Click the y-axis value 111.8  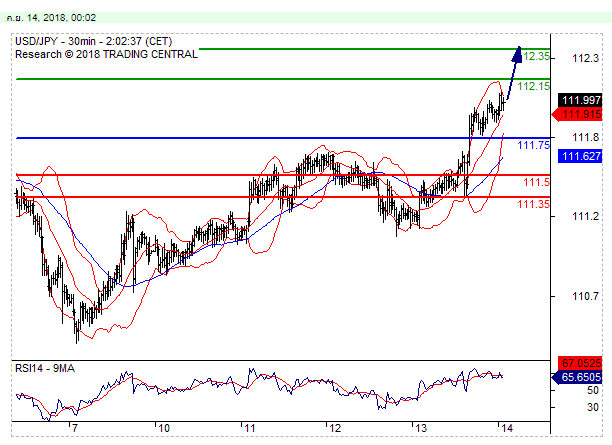click(x=585, y=137)
